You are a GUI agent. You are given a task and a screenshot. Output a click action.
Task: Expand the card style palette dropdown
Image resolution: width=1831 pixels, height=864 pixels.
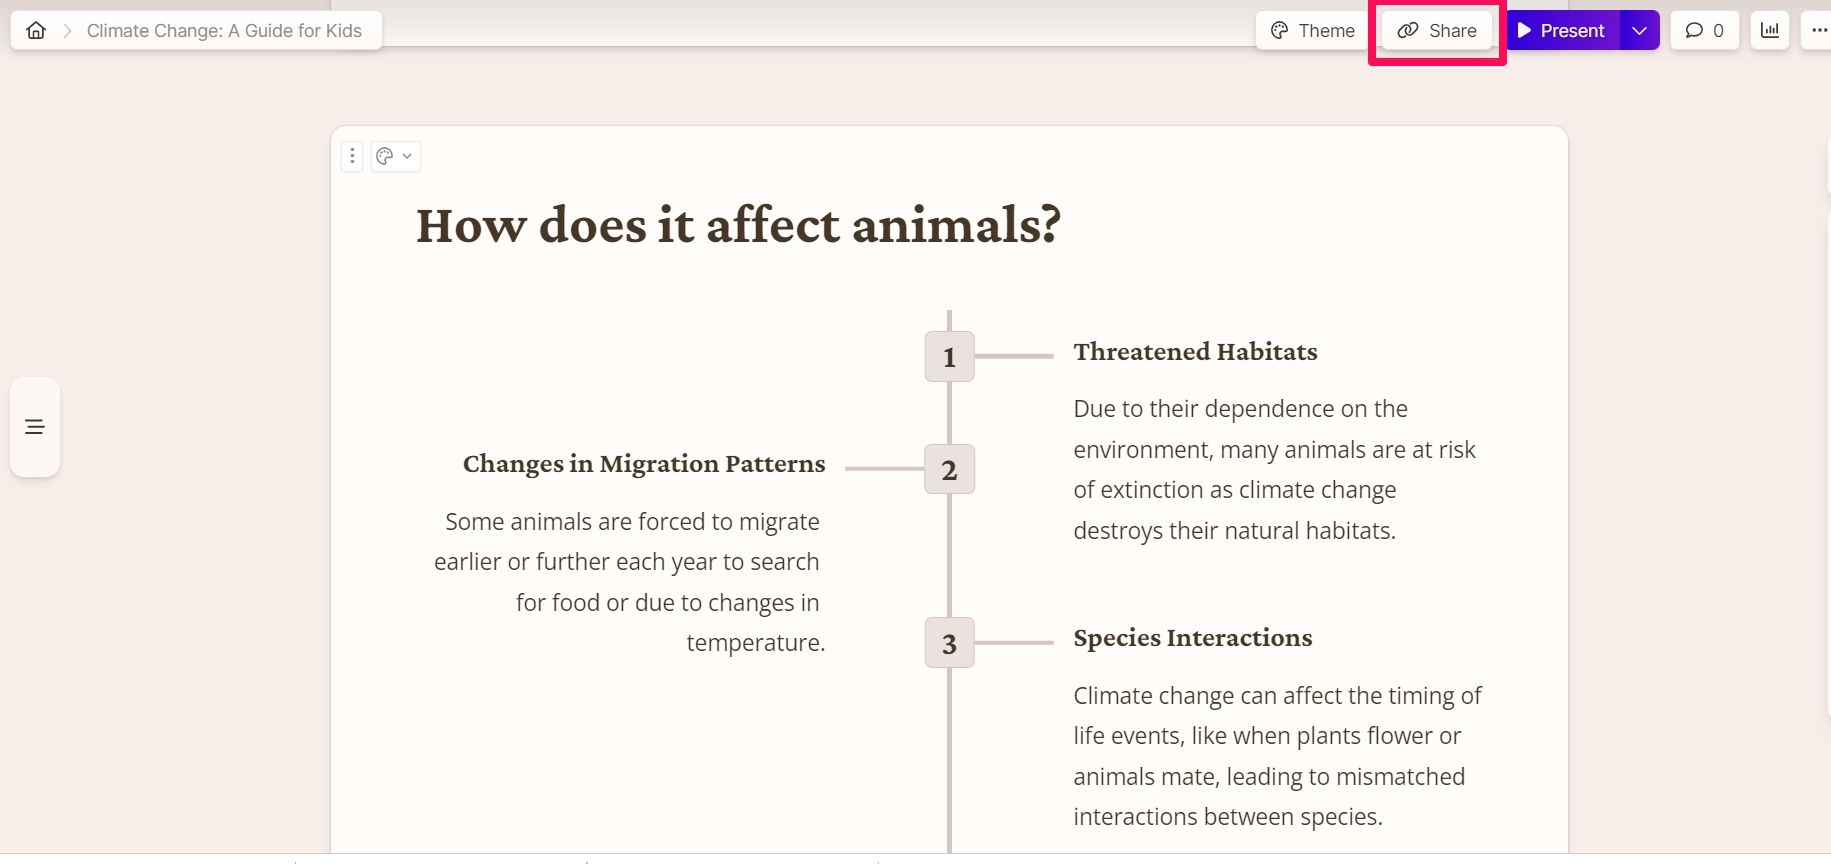coord(395,156)
